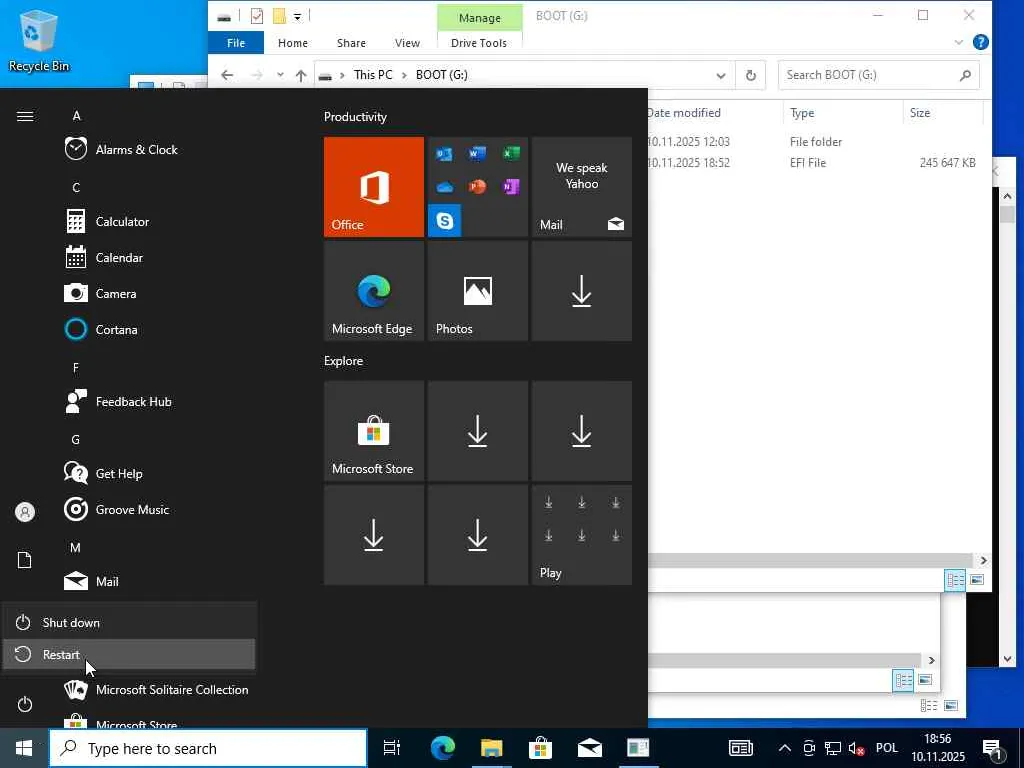Go up one folder level
The image size is (1024, 768).
[x=300, y=75]
